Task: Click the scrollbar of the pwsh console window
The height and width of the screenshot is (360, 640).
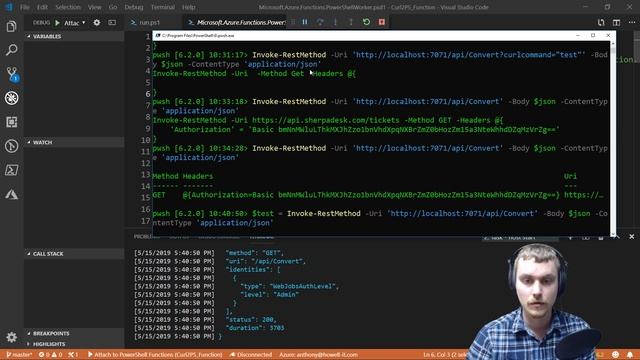Action: [613, 138]
